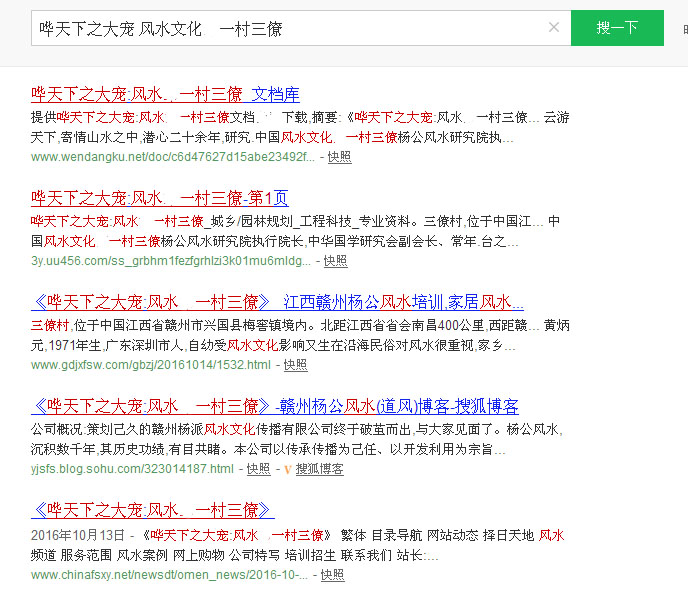Click the 3y.uu456.com green URL

(x=170, y=261)
